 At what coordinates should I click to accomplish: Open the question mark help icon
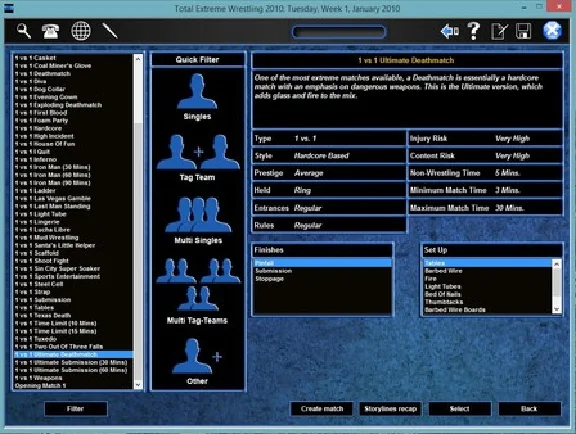474,31
